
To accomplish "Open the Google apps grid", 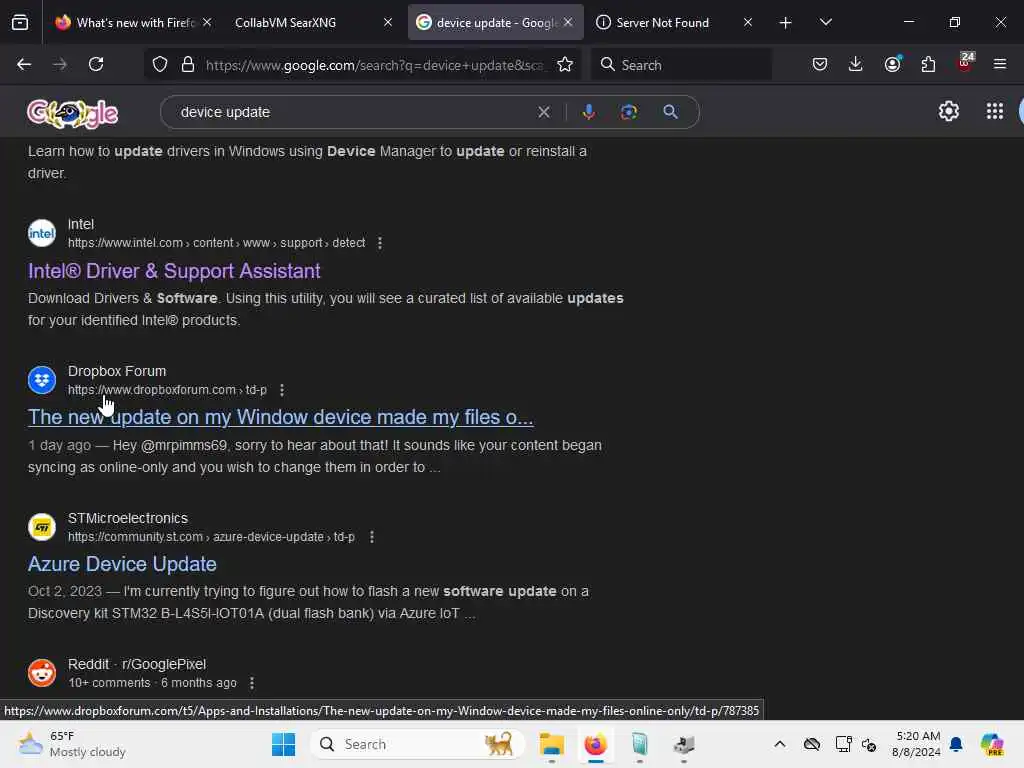I will coord(995,111).
